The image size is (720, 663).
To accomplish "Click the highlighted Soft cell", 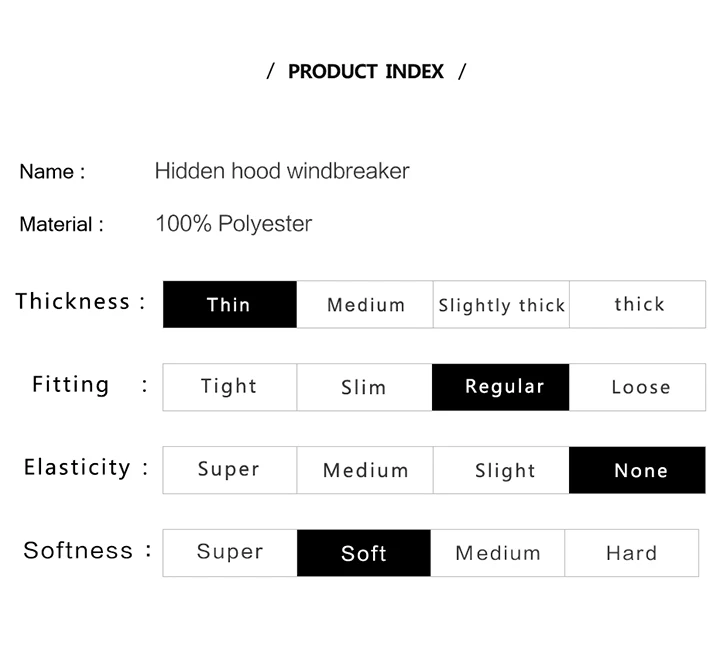I will tap(364, 553).
